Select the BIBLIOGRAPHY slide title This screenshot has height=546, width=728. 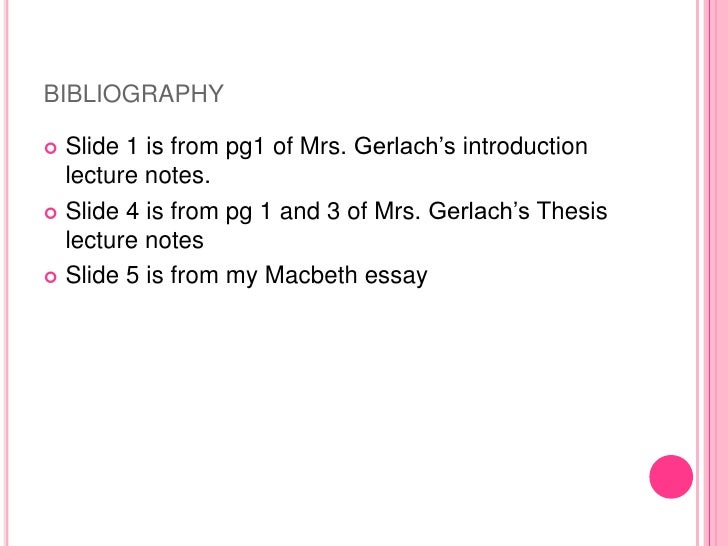coord(134,95)
